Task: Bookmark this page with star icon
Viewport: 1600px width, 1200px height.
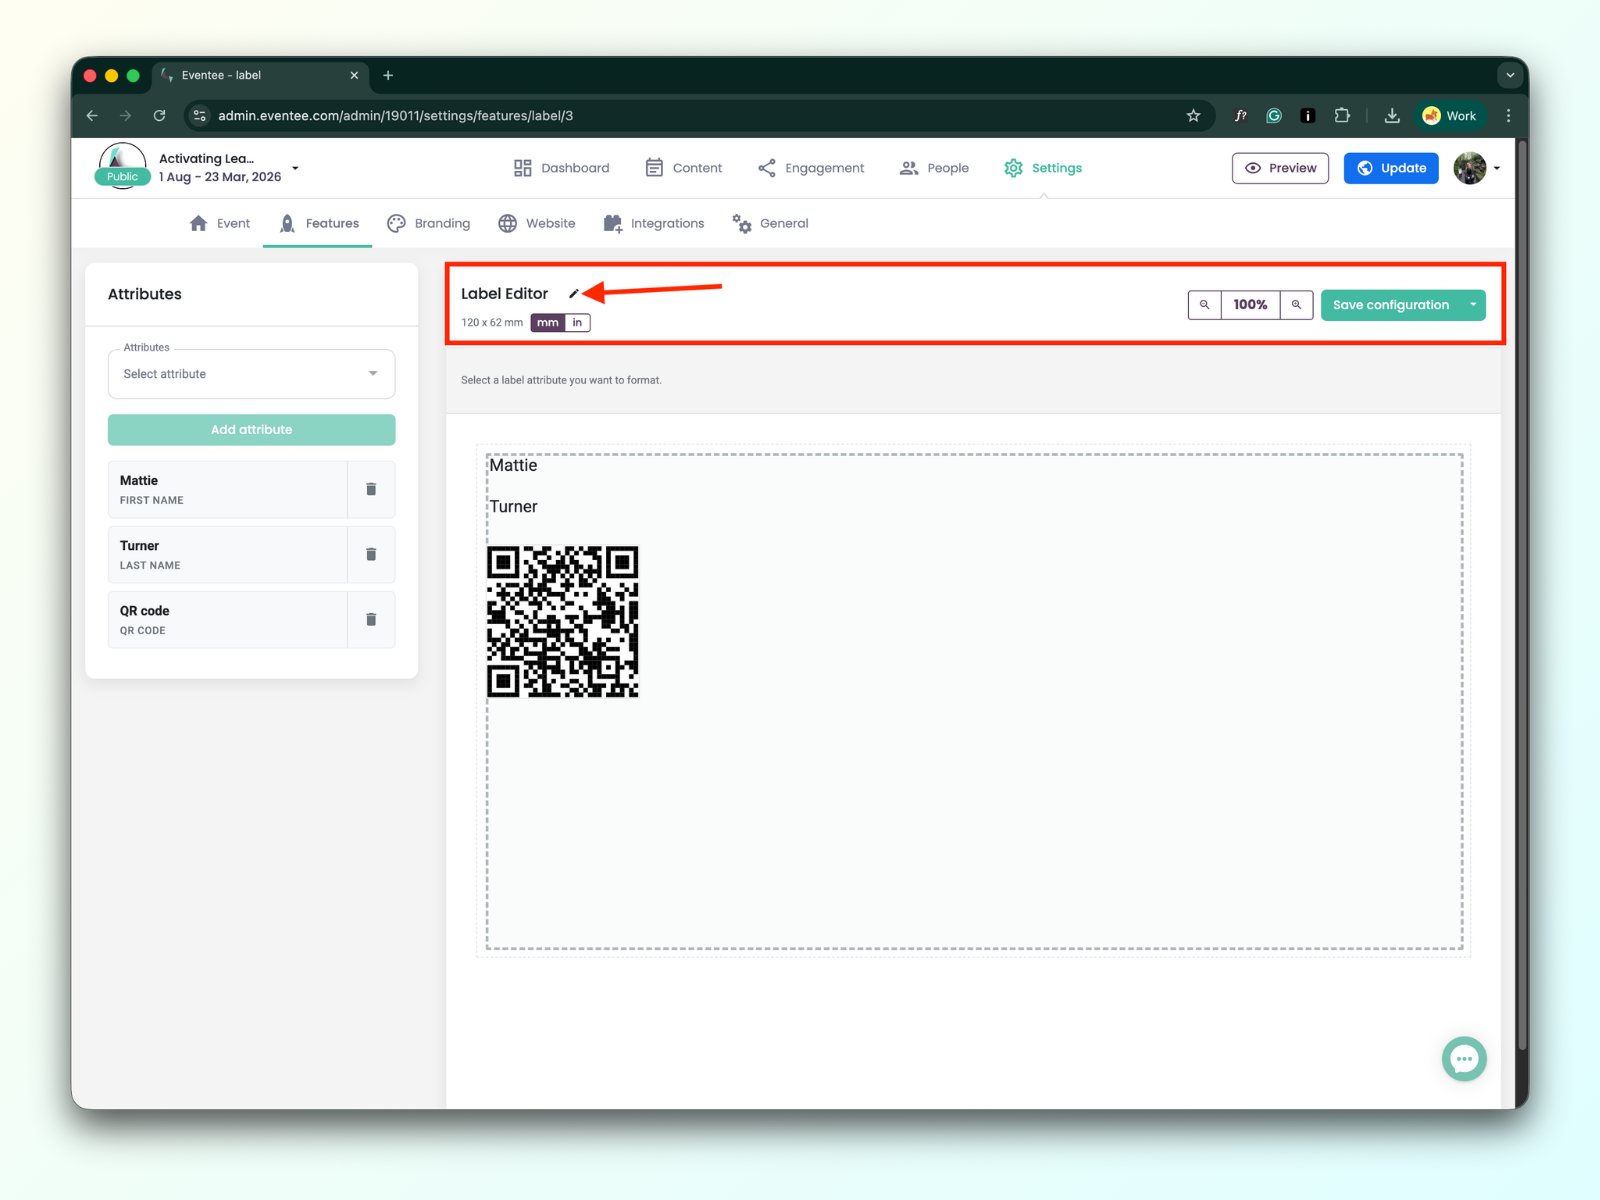Action: (x=1193, y=116)
